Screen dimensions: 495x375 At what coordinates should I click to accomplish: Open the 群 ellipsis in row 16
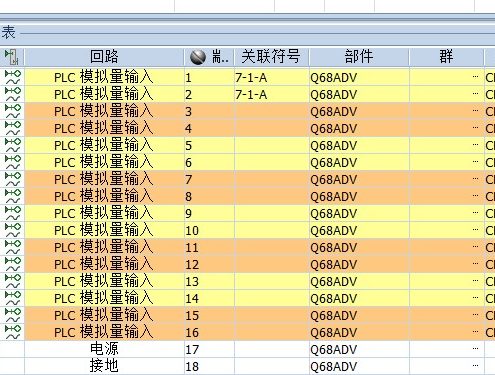point(475,332)
